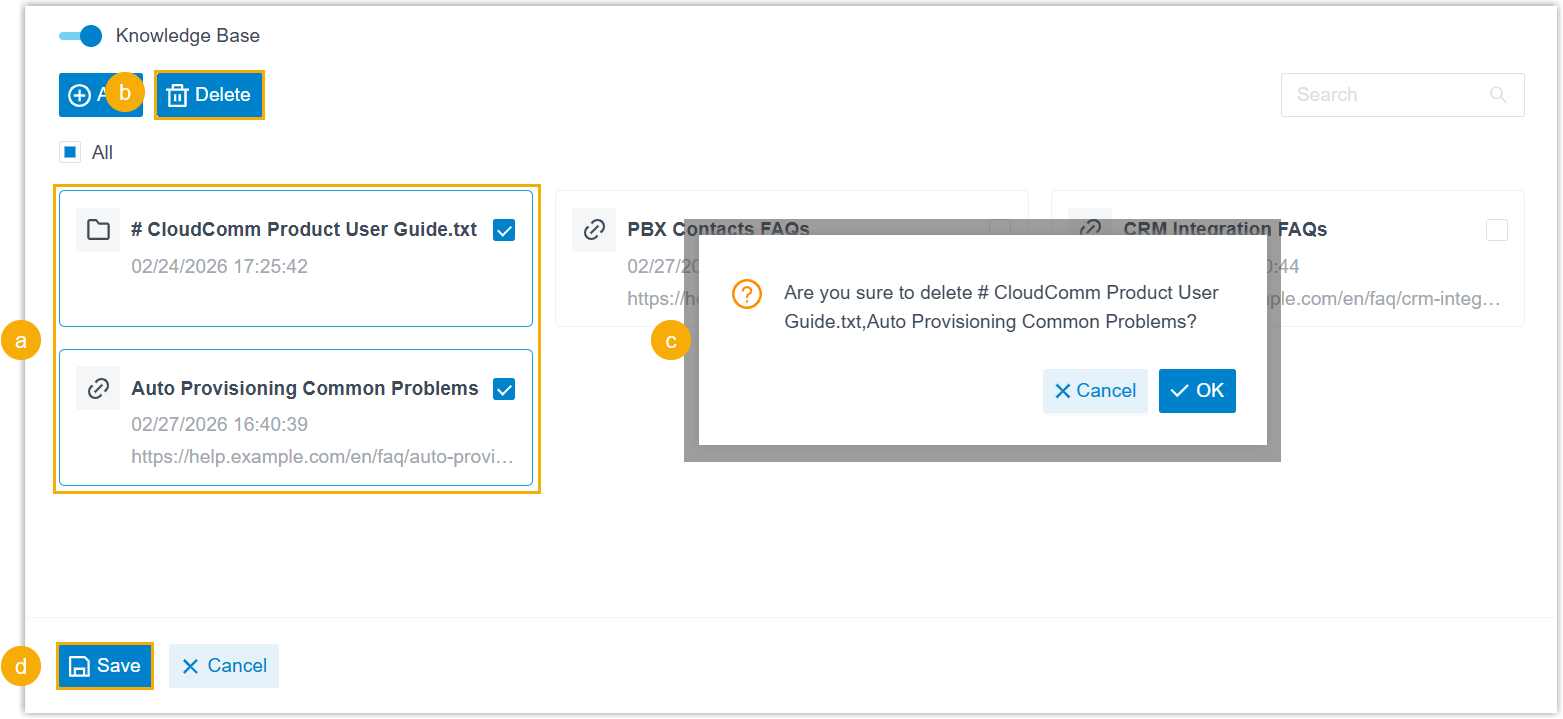This screenshot has width=1563, height=719.
Task: Open the Auto Provisioning Common Problems title
Action: (305, 388)
